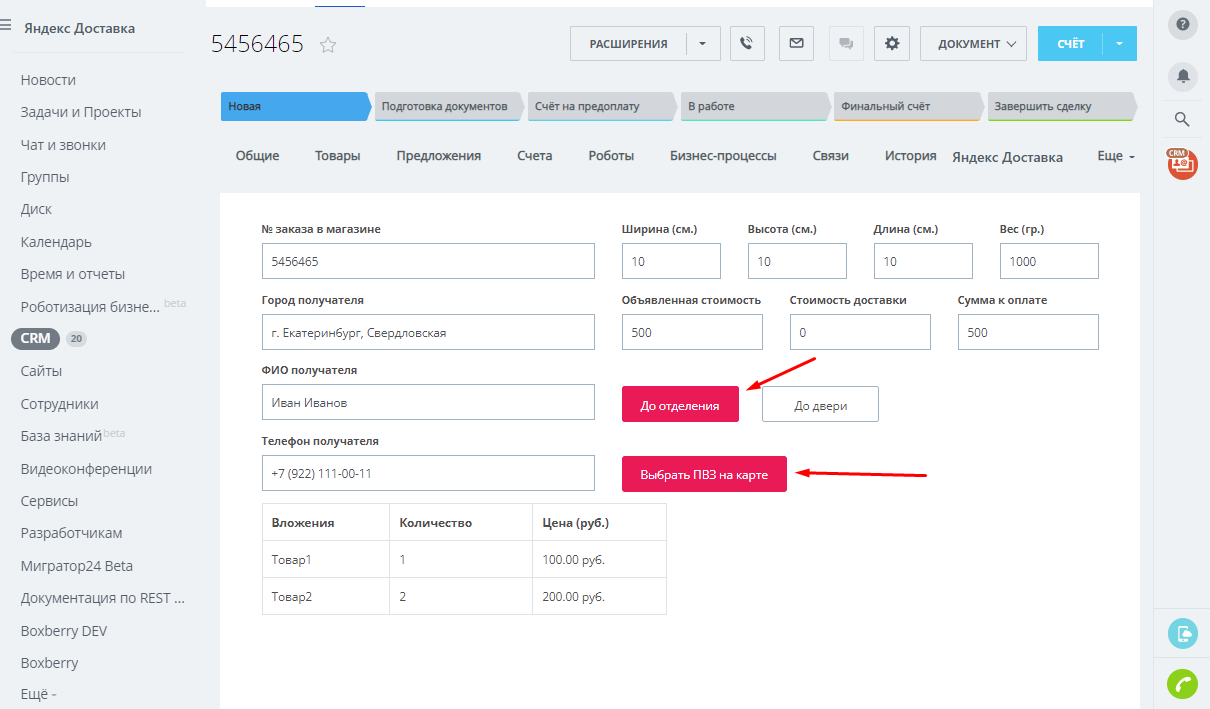
Task: Click the ФИО получателя field
Action: [428, 403]
